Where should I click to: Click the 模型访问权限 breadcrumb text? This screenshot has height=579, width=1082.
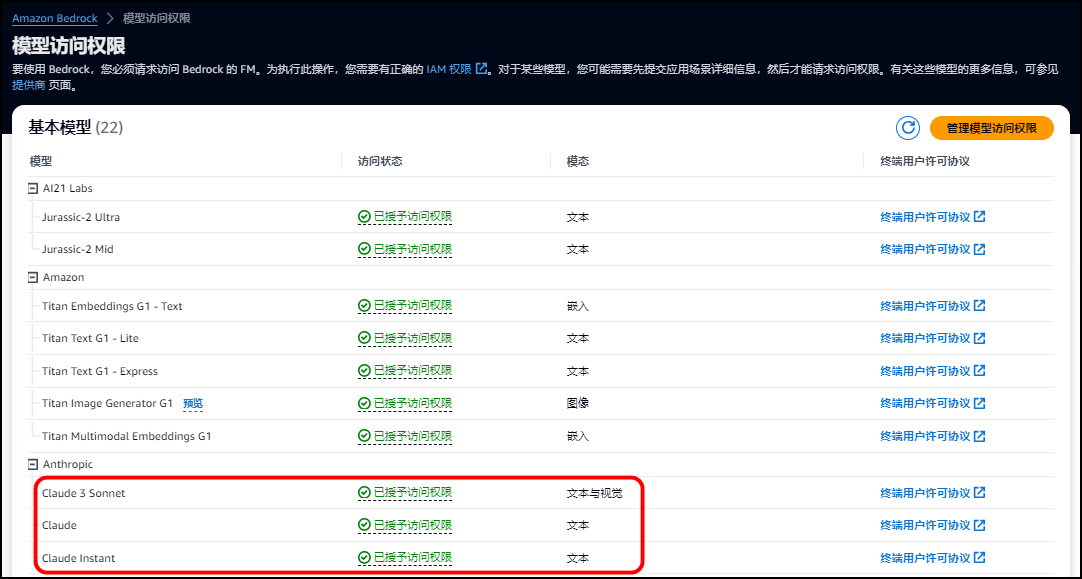[x=157, y=19]
